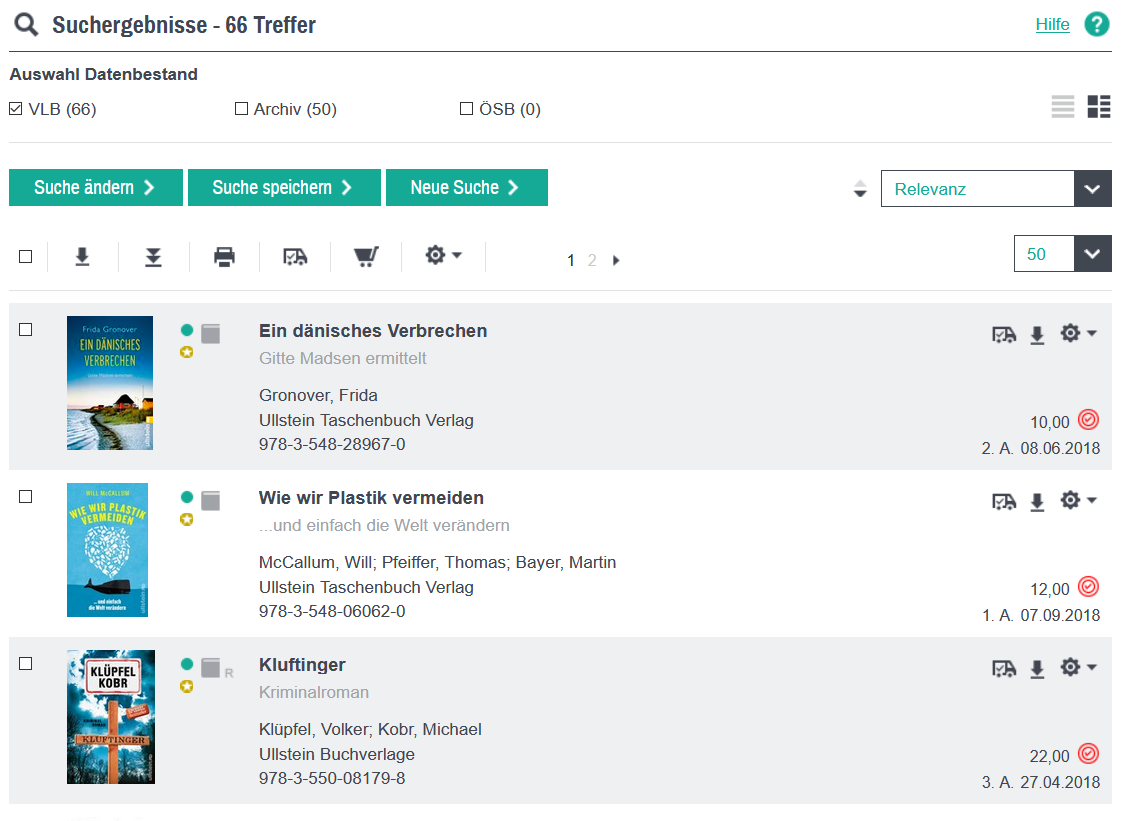Click the shopping cart icon in toolbar
Screen dimensions: 1129x821
coord(366,258)
